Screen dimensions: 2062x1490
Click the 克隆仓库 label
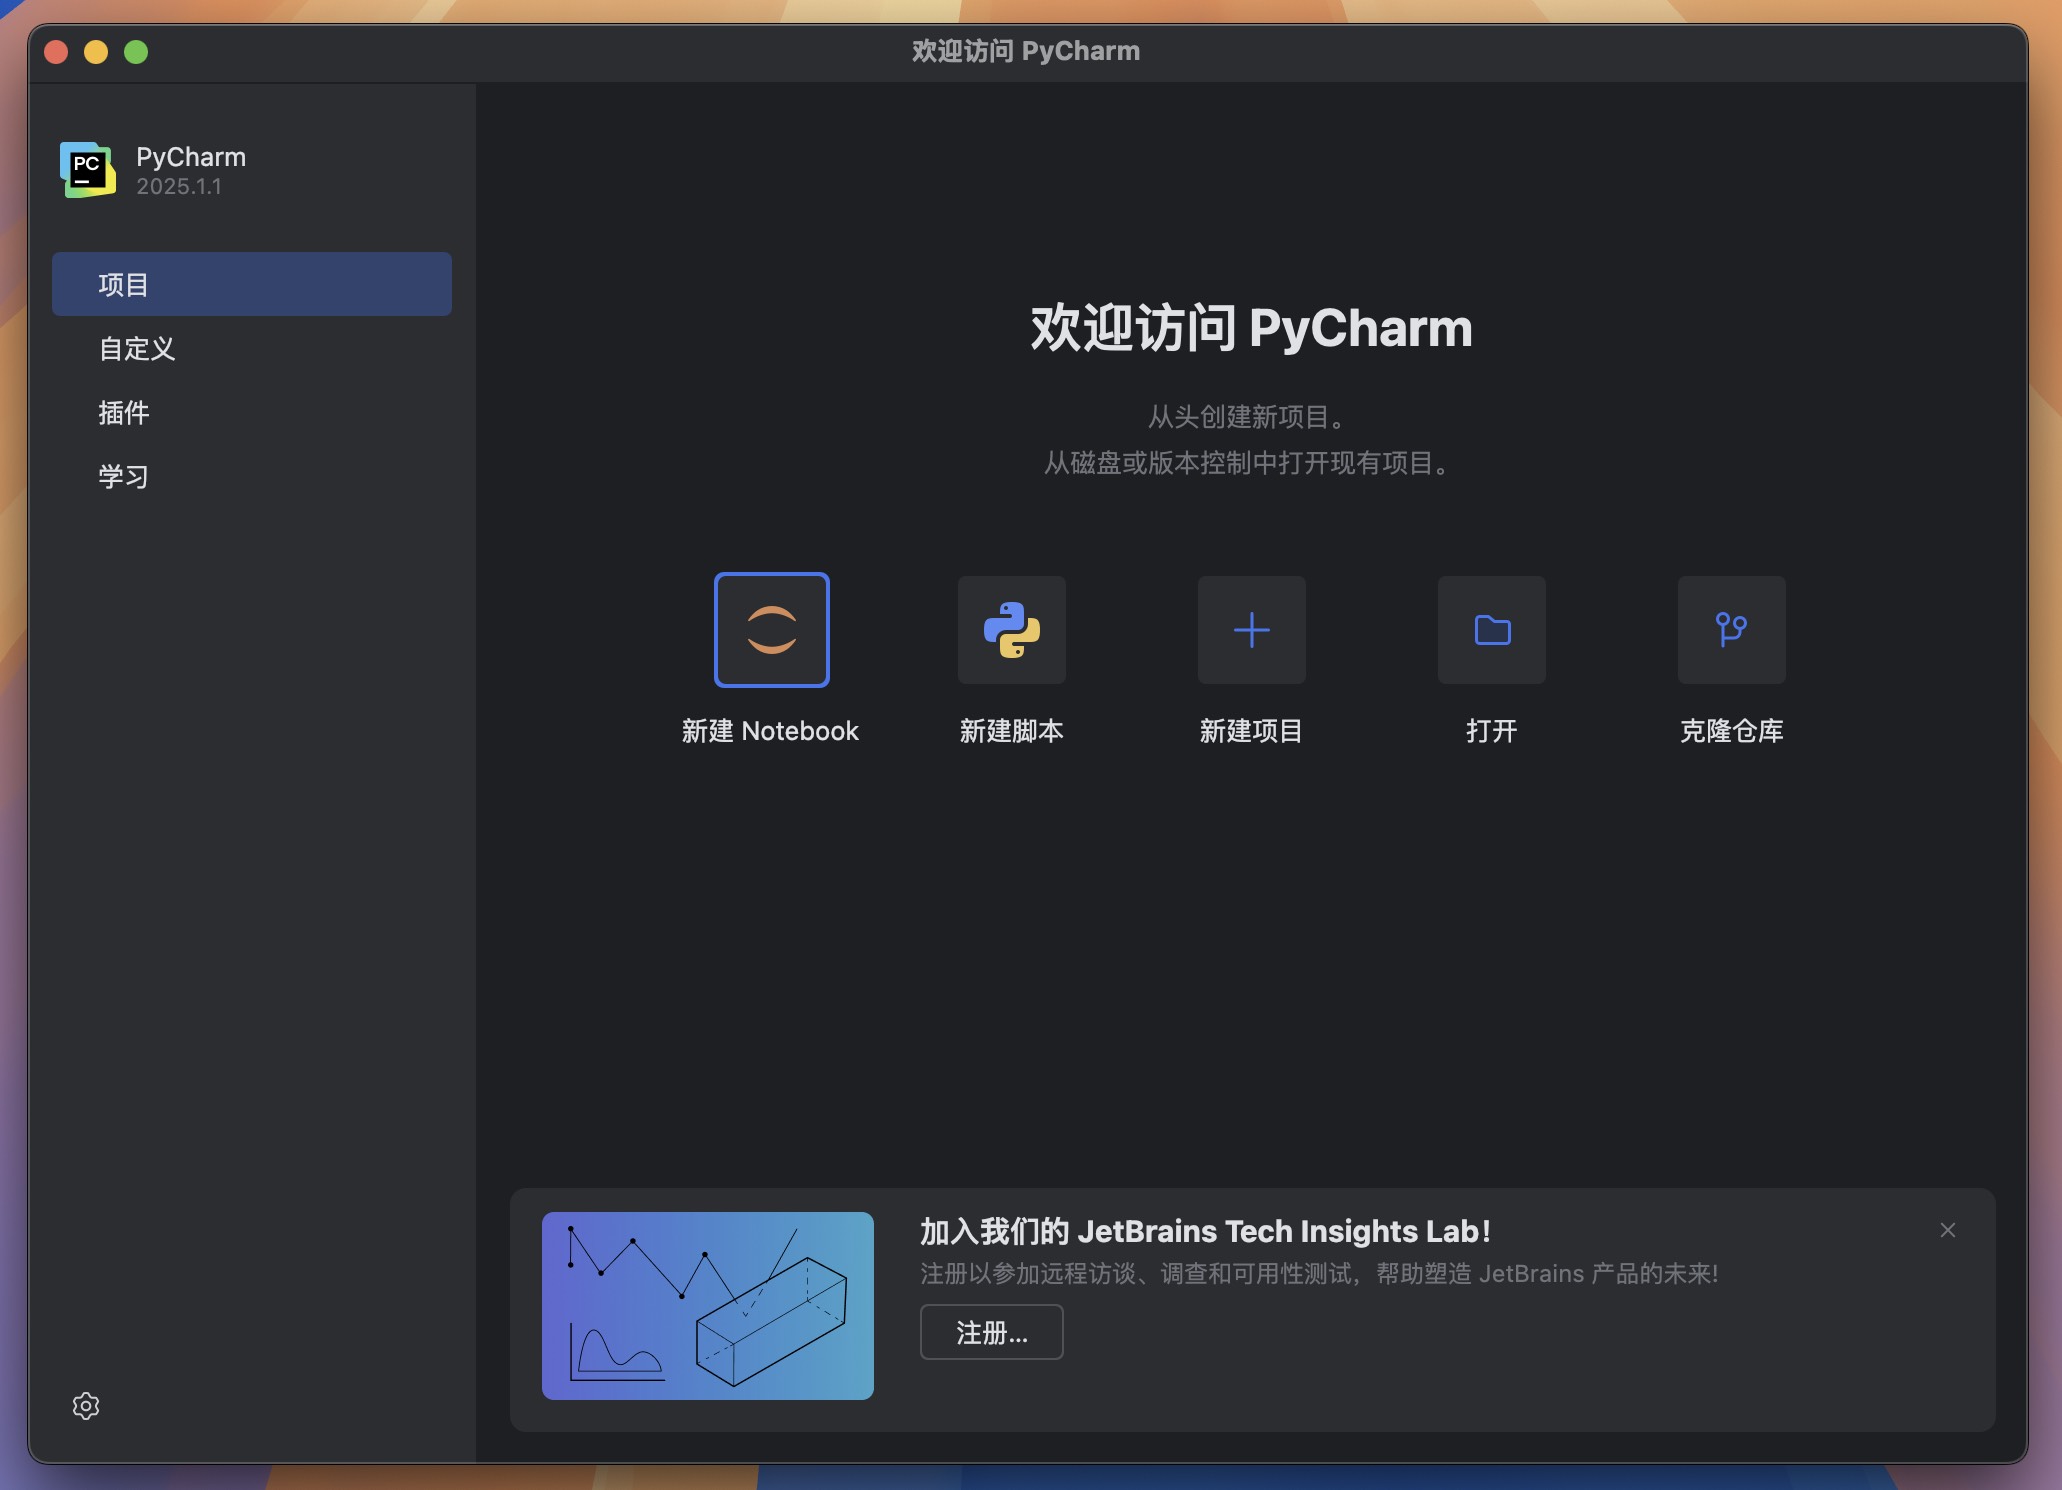(1731, 731)
